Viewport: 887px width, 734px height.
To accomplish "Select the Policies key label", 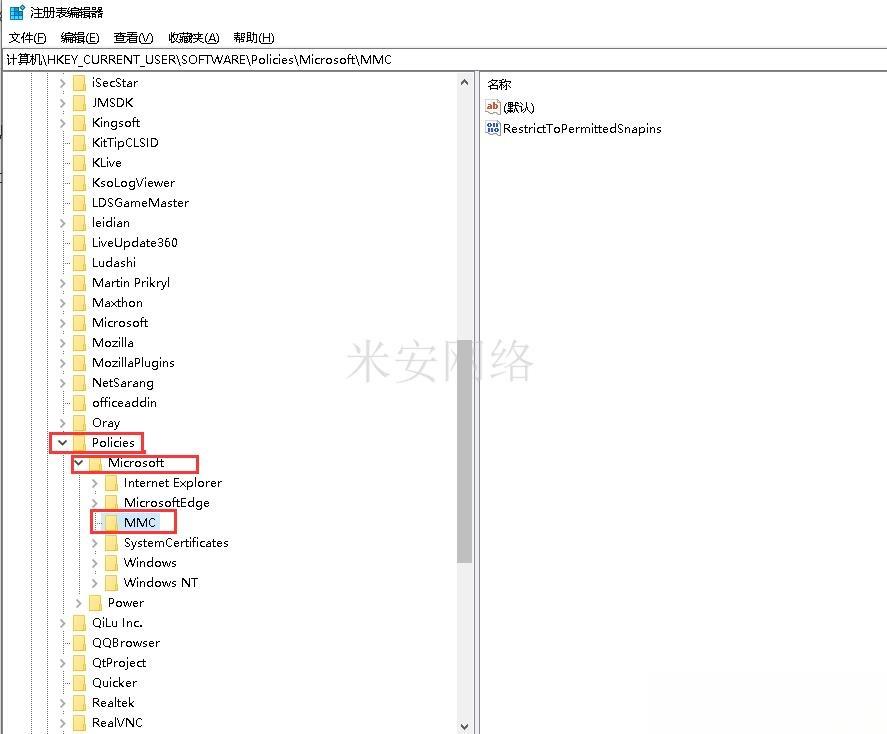I will click(x=113, y=443).
